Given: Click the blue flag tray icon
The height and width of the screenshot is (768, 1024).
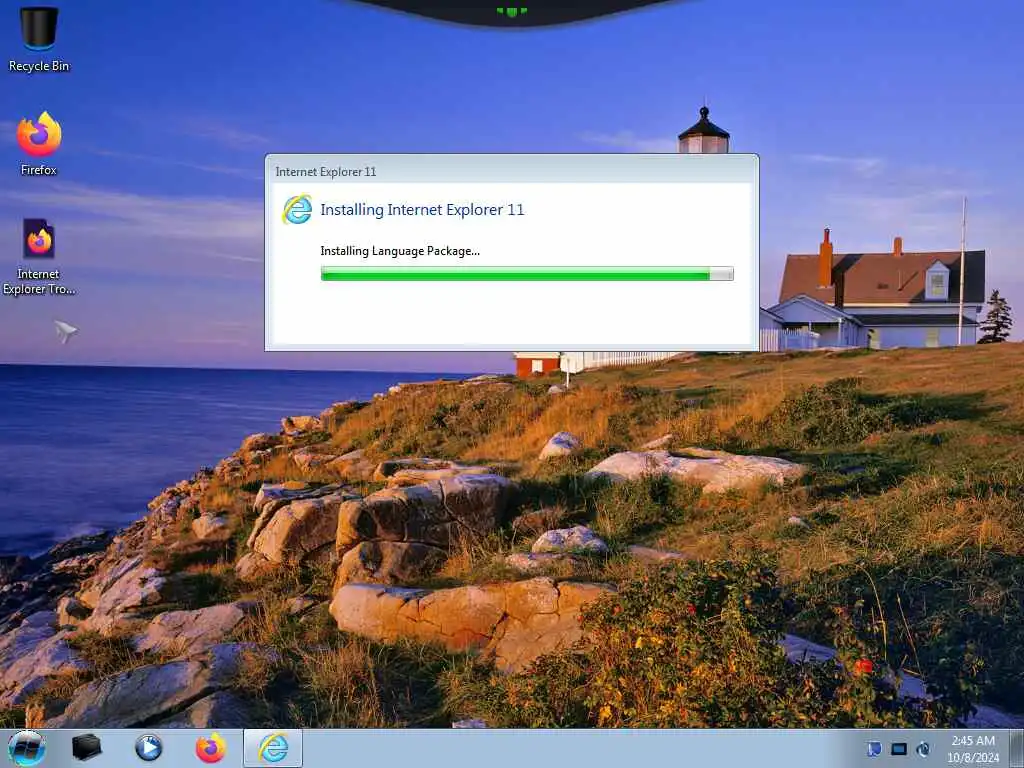Looking at the screenshot, I should 874,748.
